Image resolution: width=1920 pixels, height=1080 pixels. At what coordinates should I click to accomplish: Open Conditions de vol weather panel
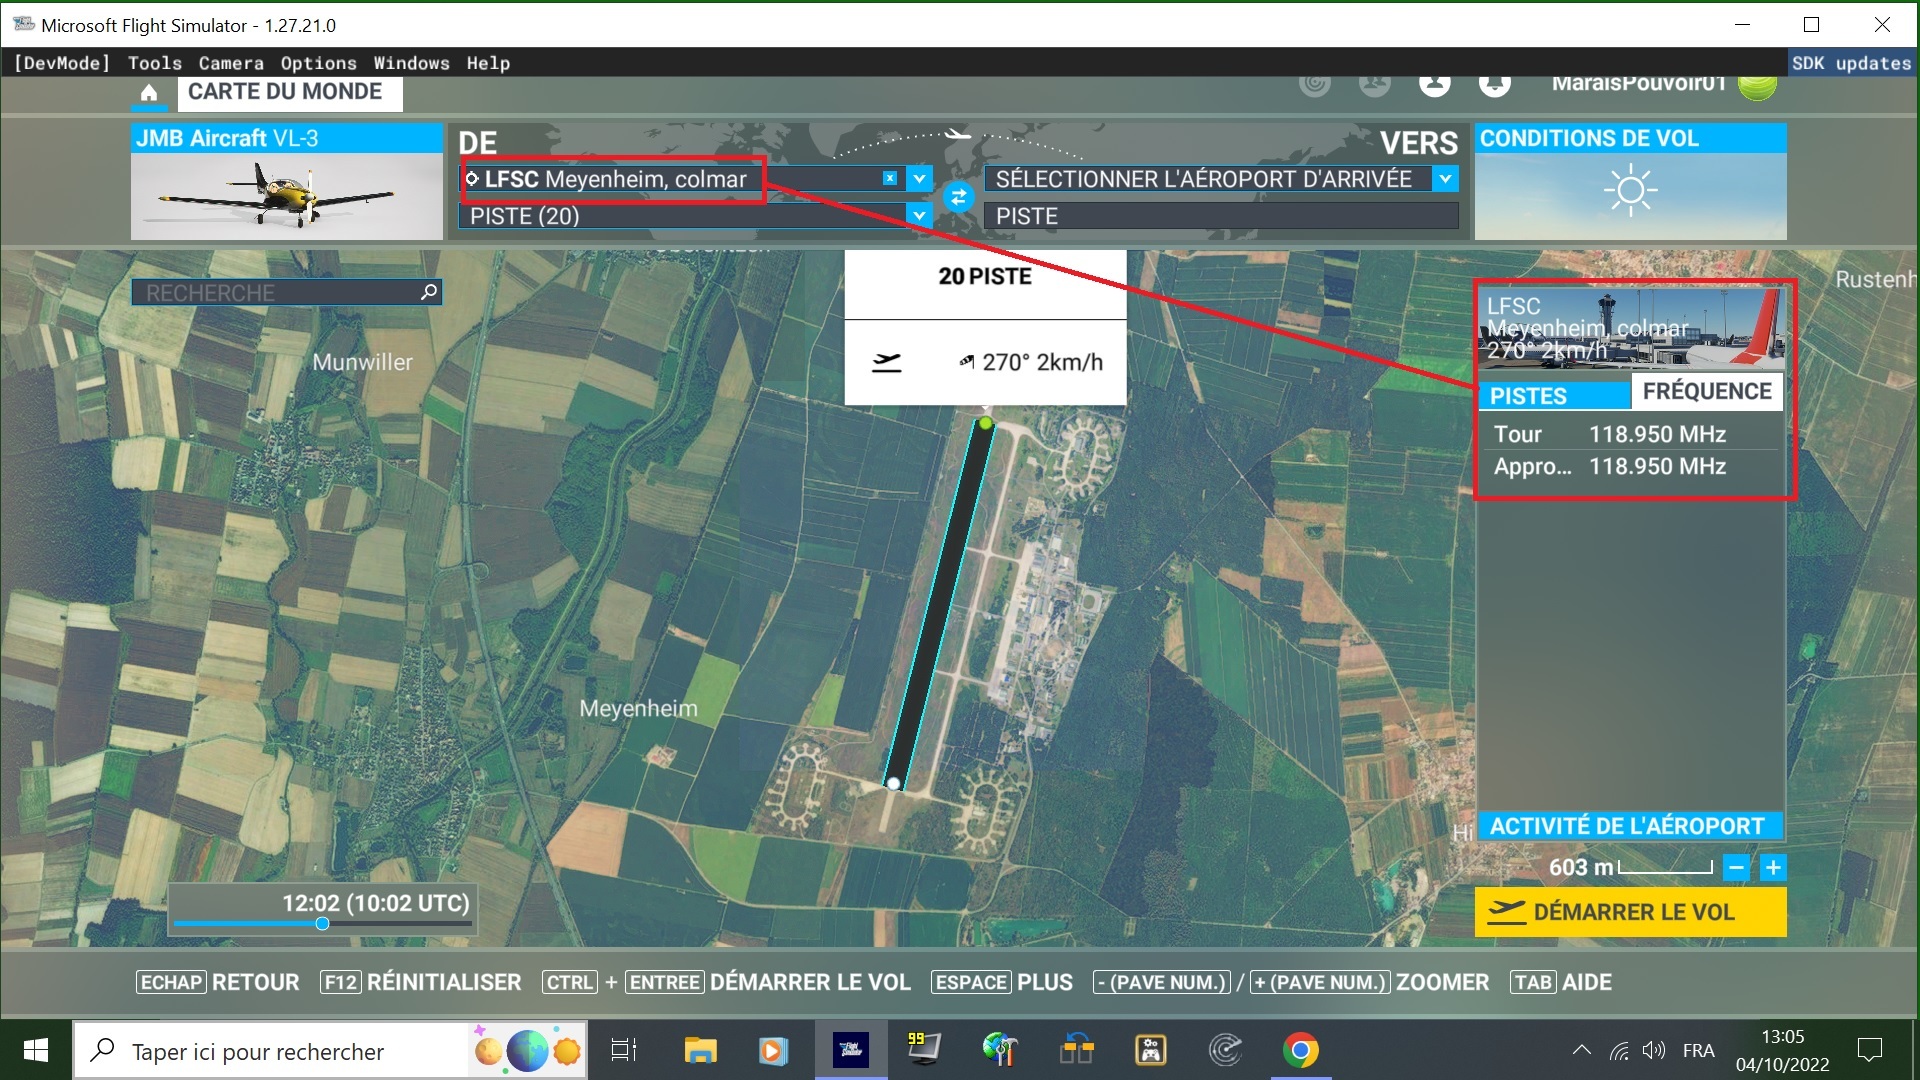[1630, 182]
